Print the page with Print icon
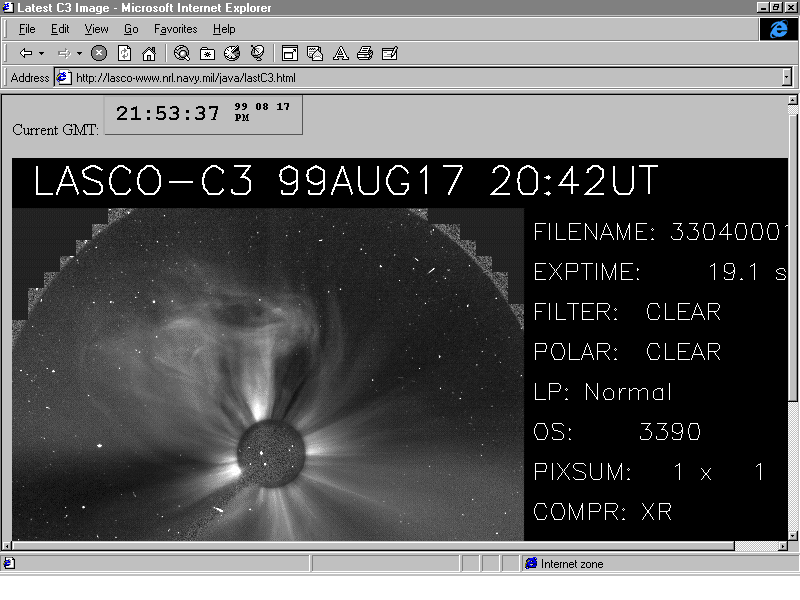This screenshot has height=600, width=800. (x=365, y=53)
